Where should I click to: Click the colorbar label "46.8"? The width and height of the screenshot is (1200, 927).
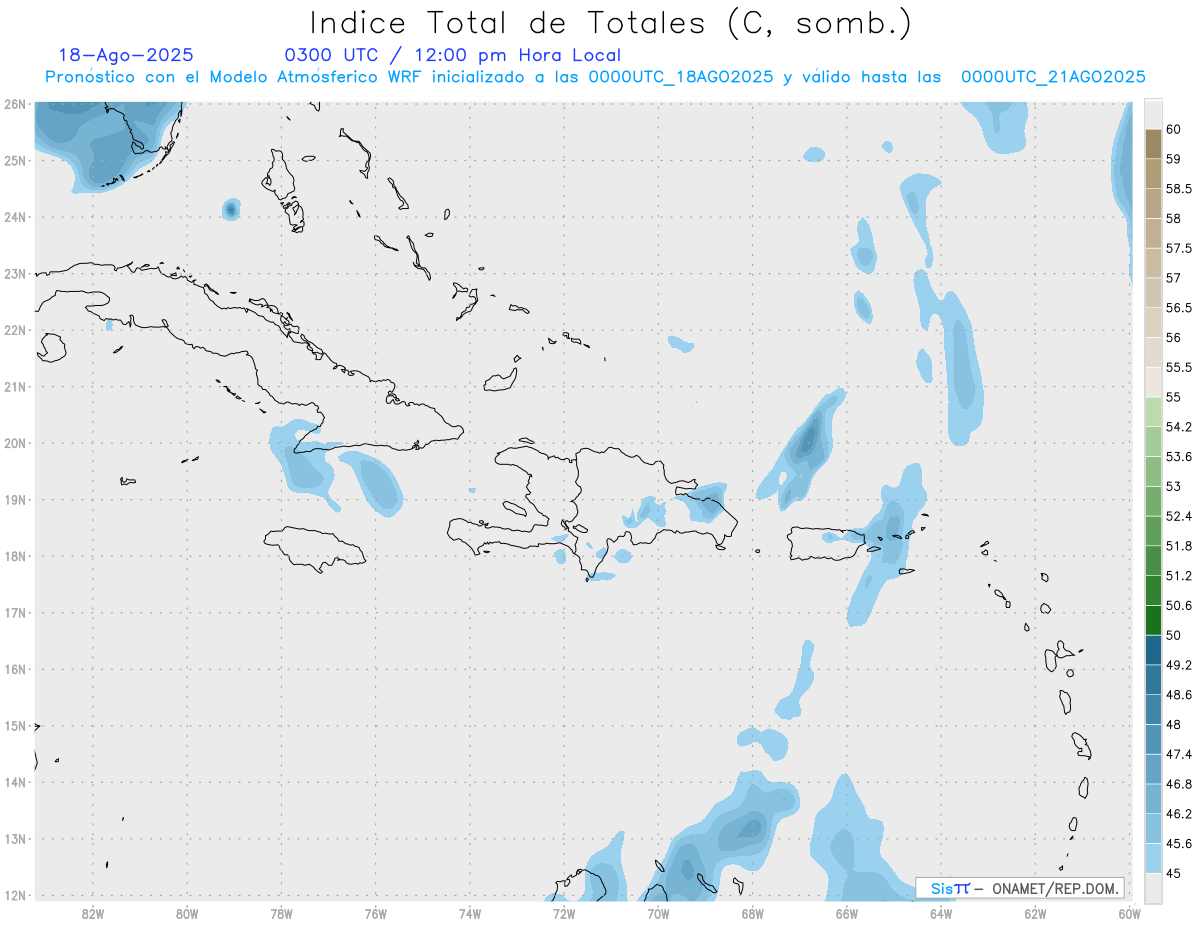point(1179,783)
